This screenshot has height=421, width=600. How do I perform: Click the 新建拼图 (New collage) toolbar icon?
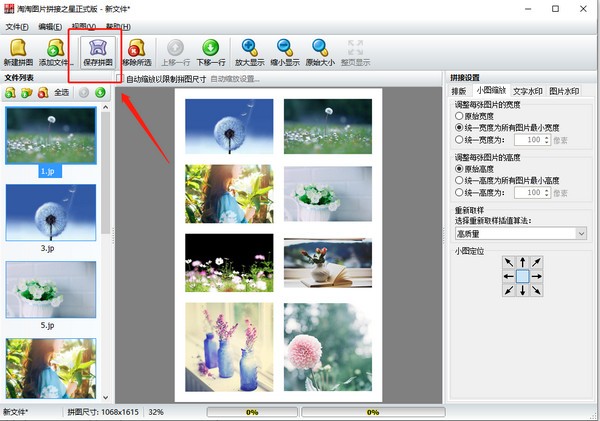click(x=19, y=51)
